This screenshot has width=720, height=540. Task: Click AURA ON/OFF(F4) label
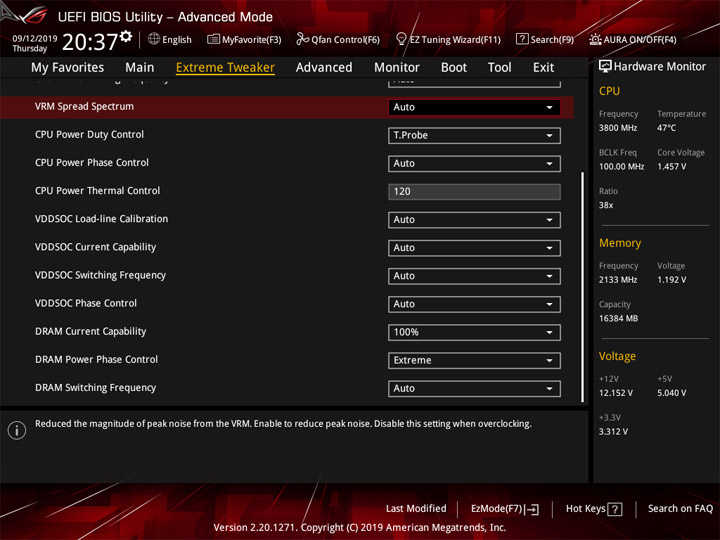coord(640,40)
